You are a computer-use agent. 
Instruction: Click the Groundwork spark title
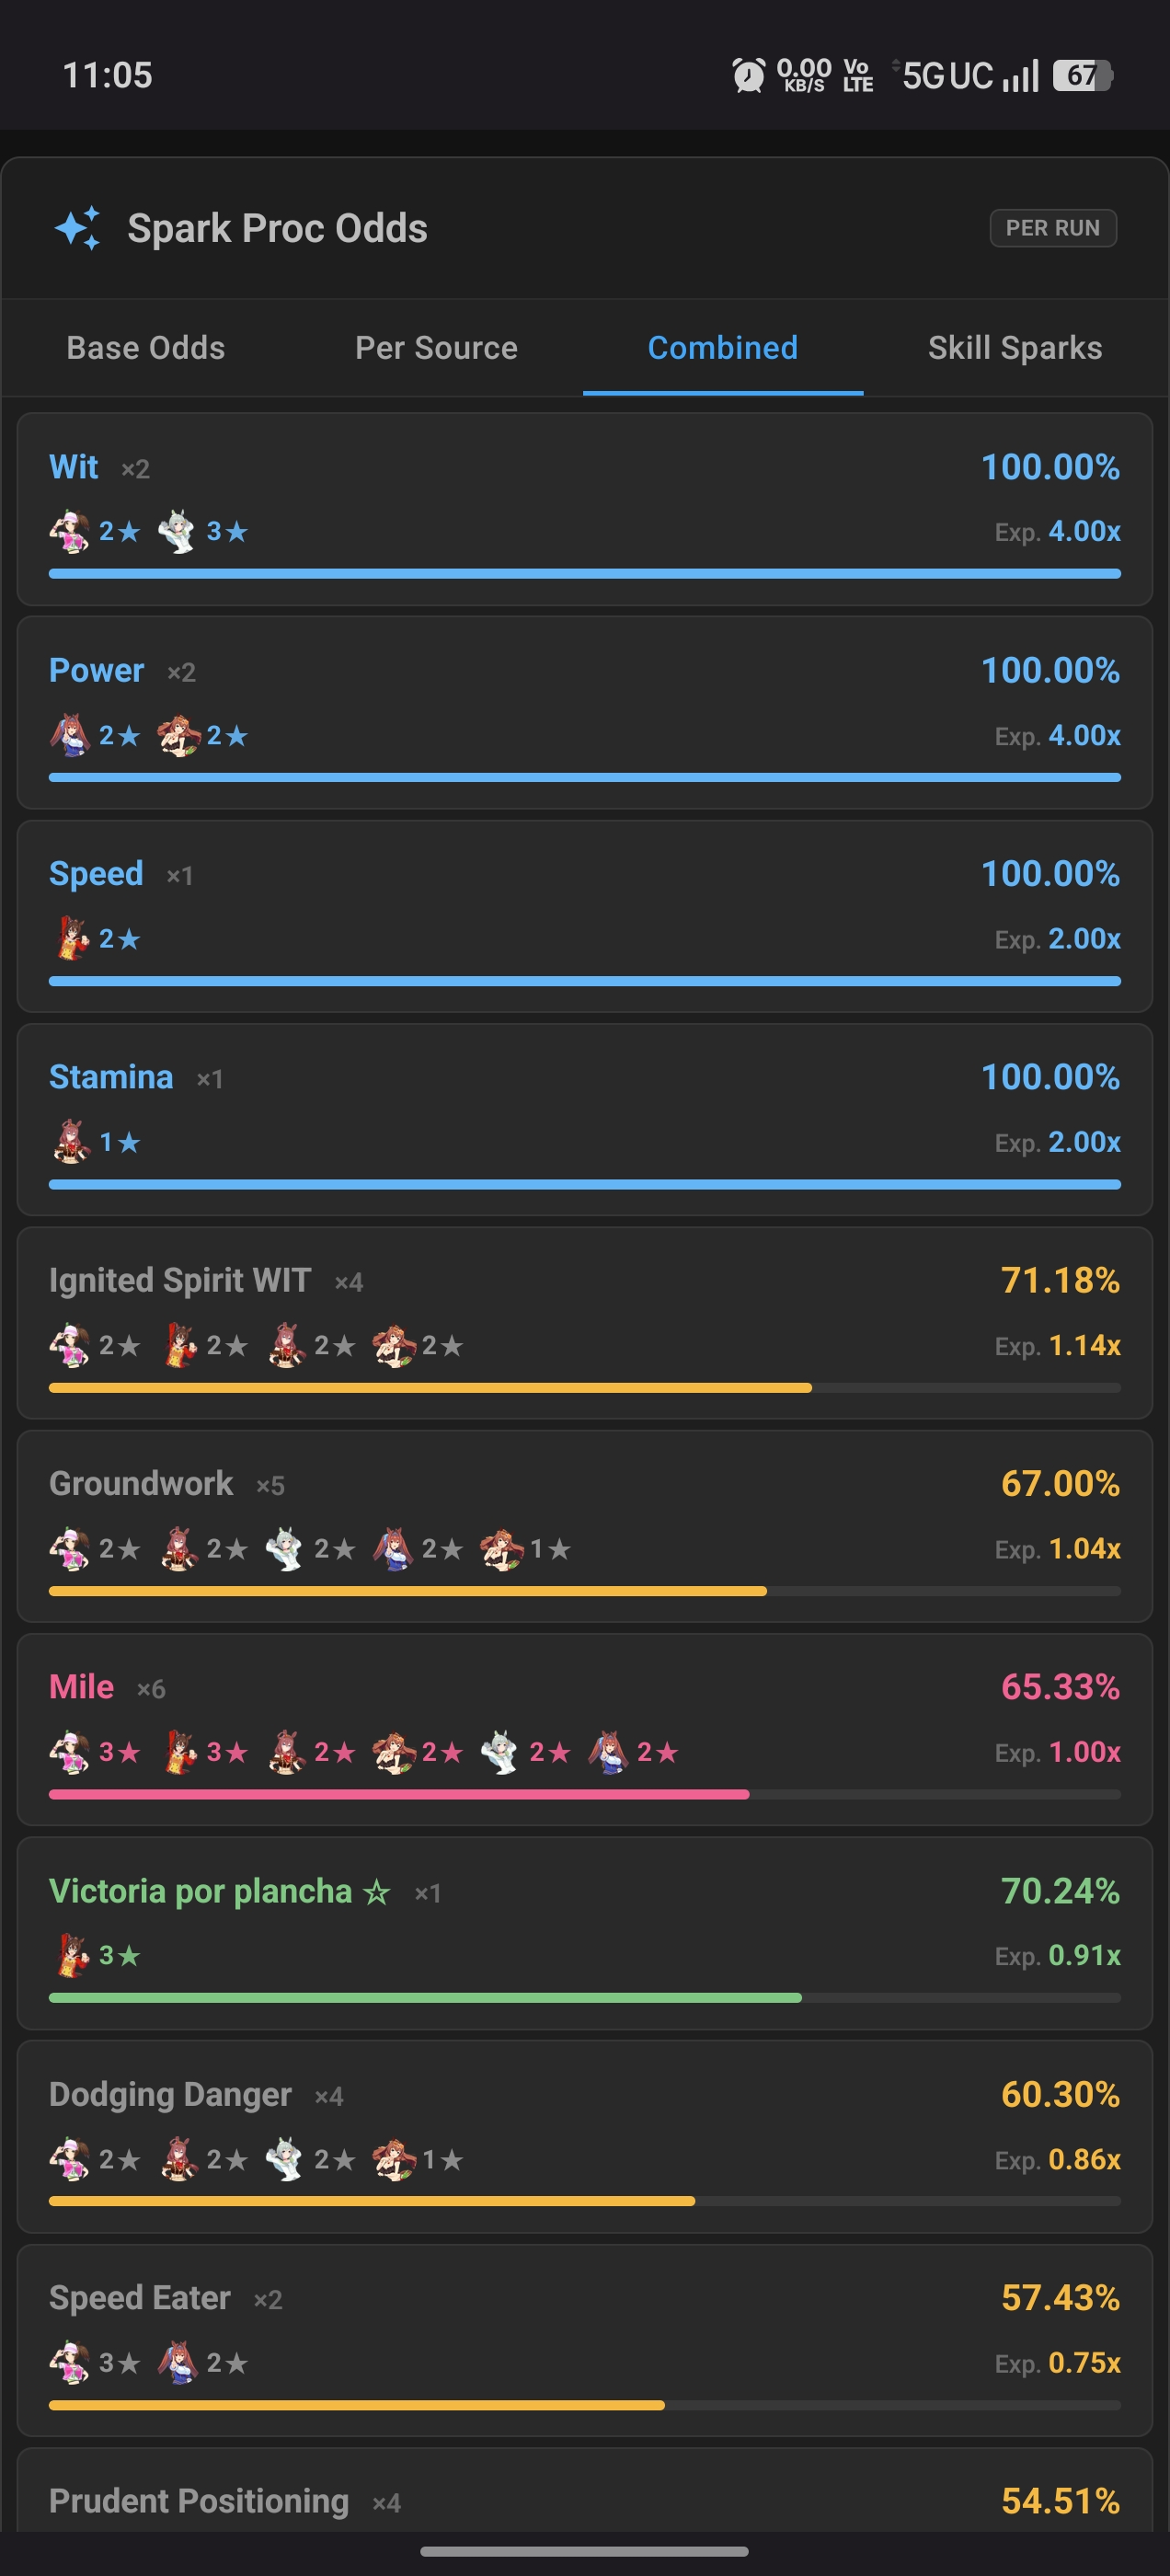click(141, 1483)
